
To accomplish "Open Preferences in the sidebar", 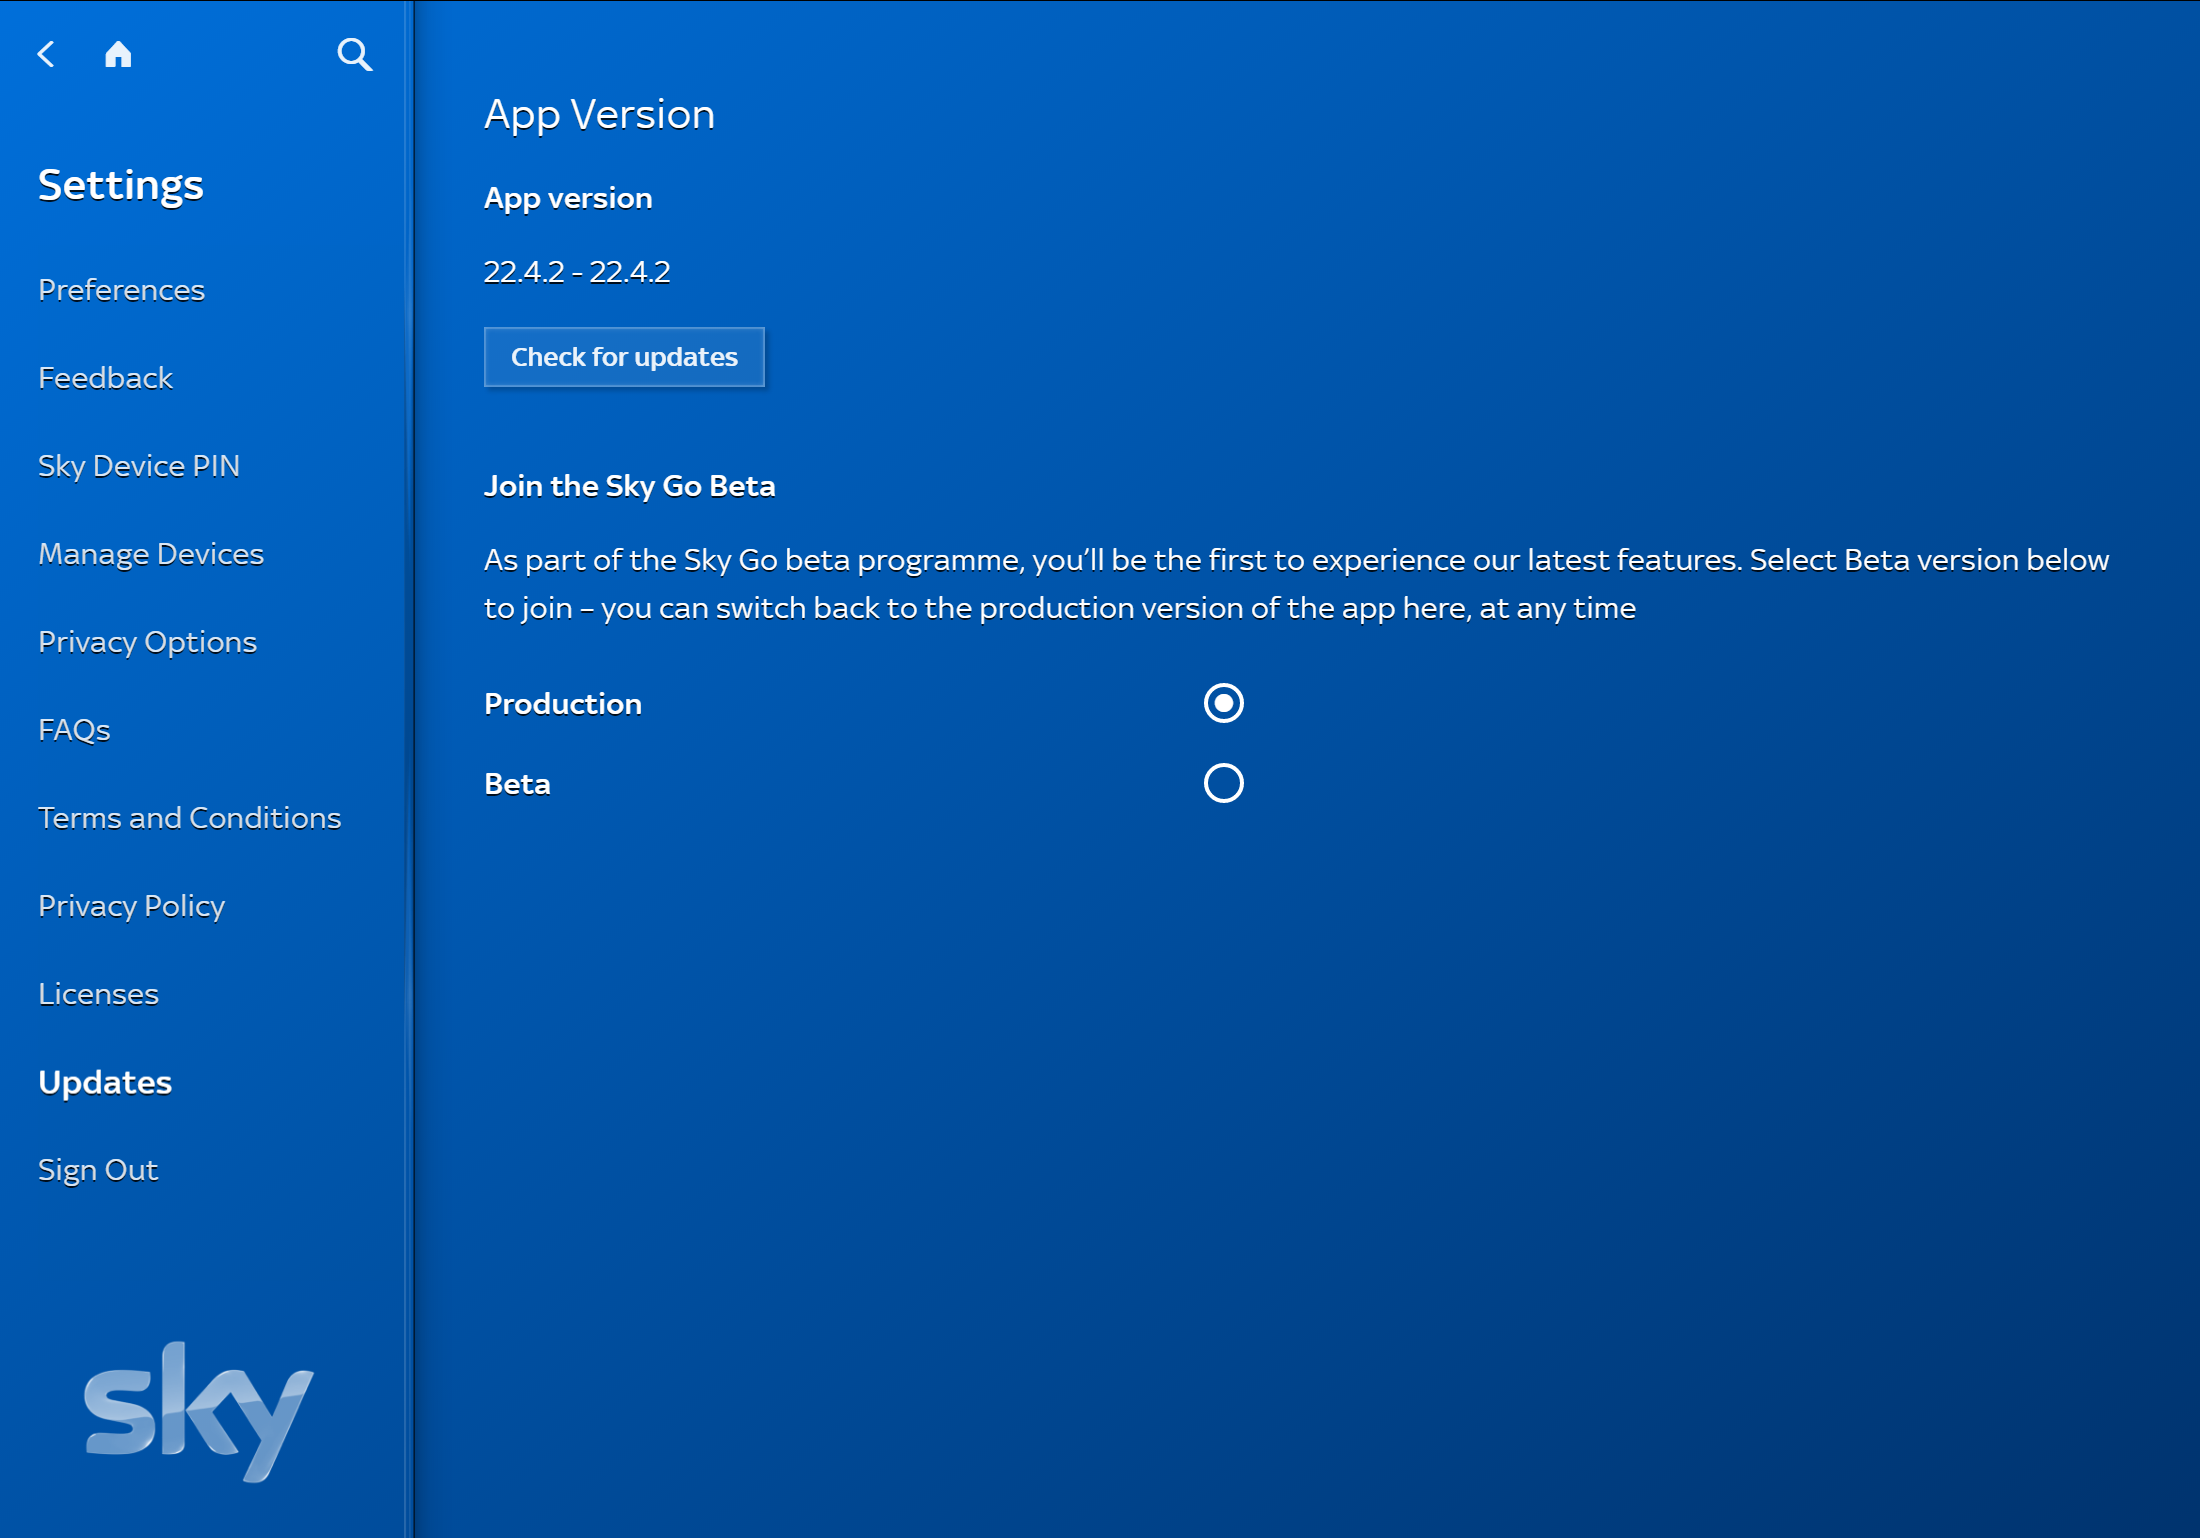I will tap(121, 290).
